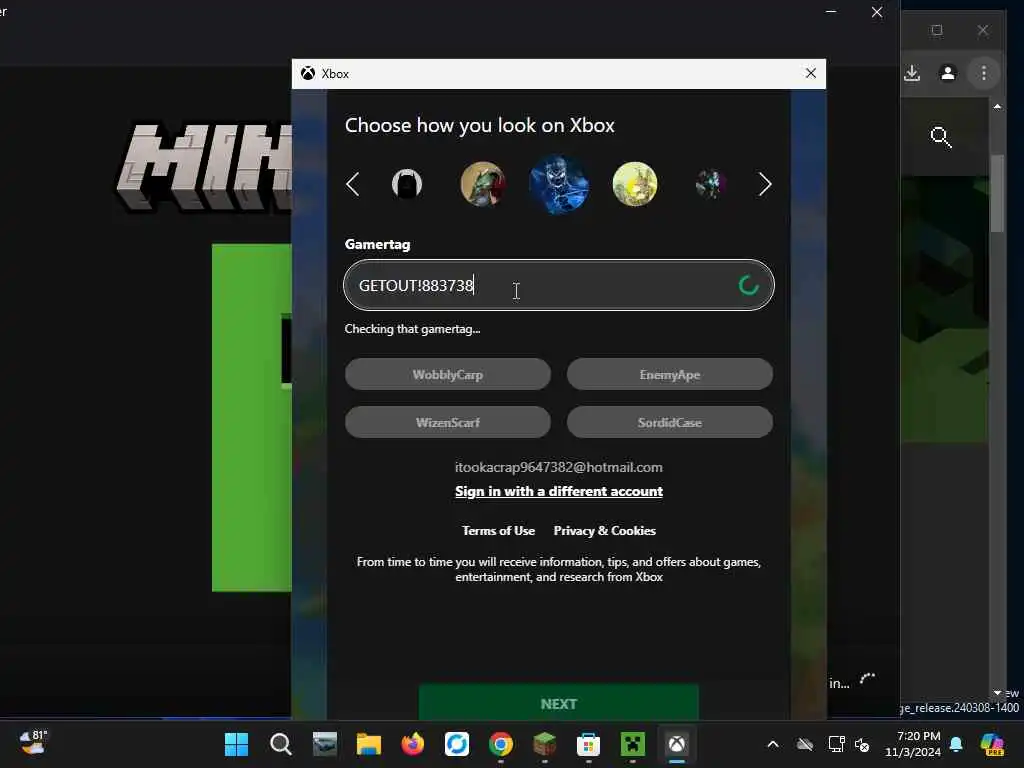This screenshot has width=1024, height=768.
Task: Choose the green dragon gamerpic
Action: point(483,184)
